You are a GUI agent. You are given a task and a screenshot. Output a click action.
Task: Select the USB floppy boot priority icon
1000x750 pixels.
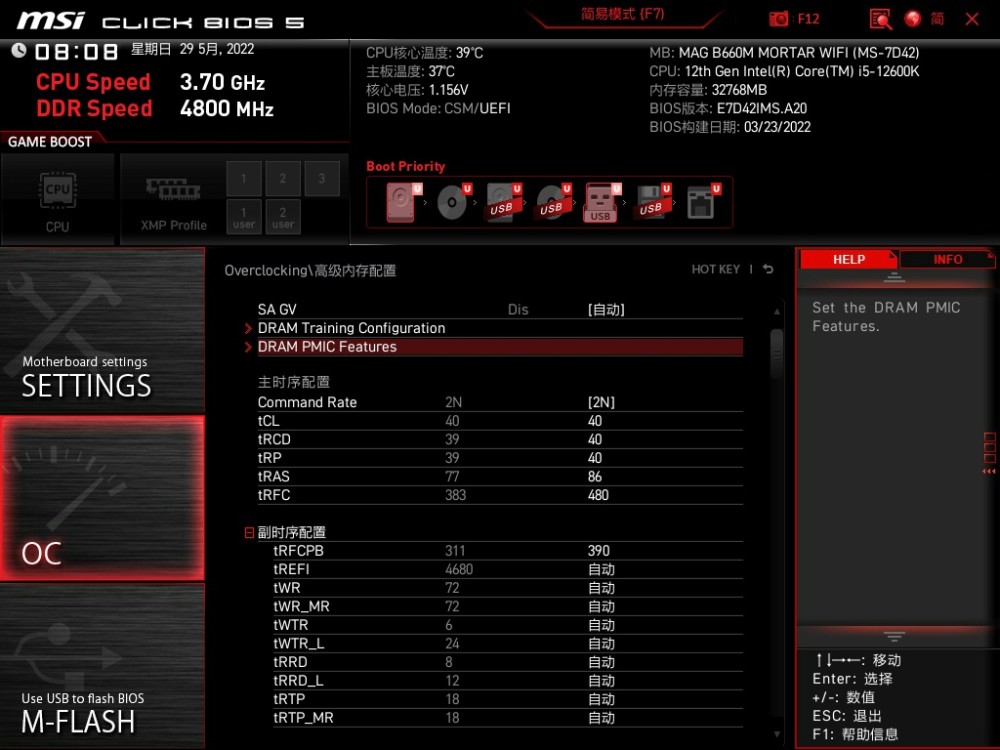point(652,202)
